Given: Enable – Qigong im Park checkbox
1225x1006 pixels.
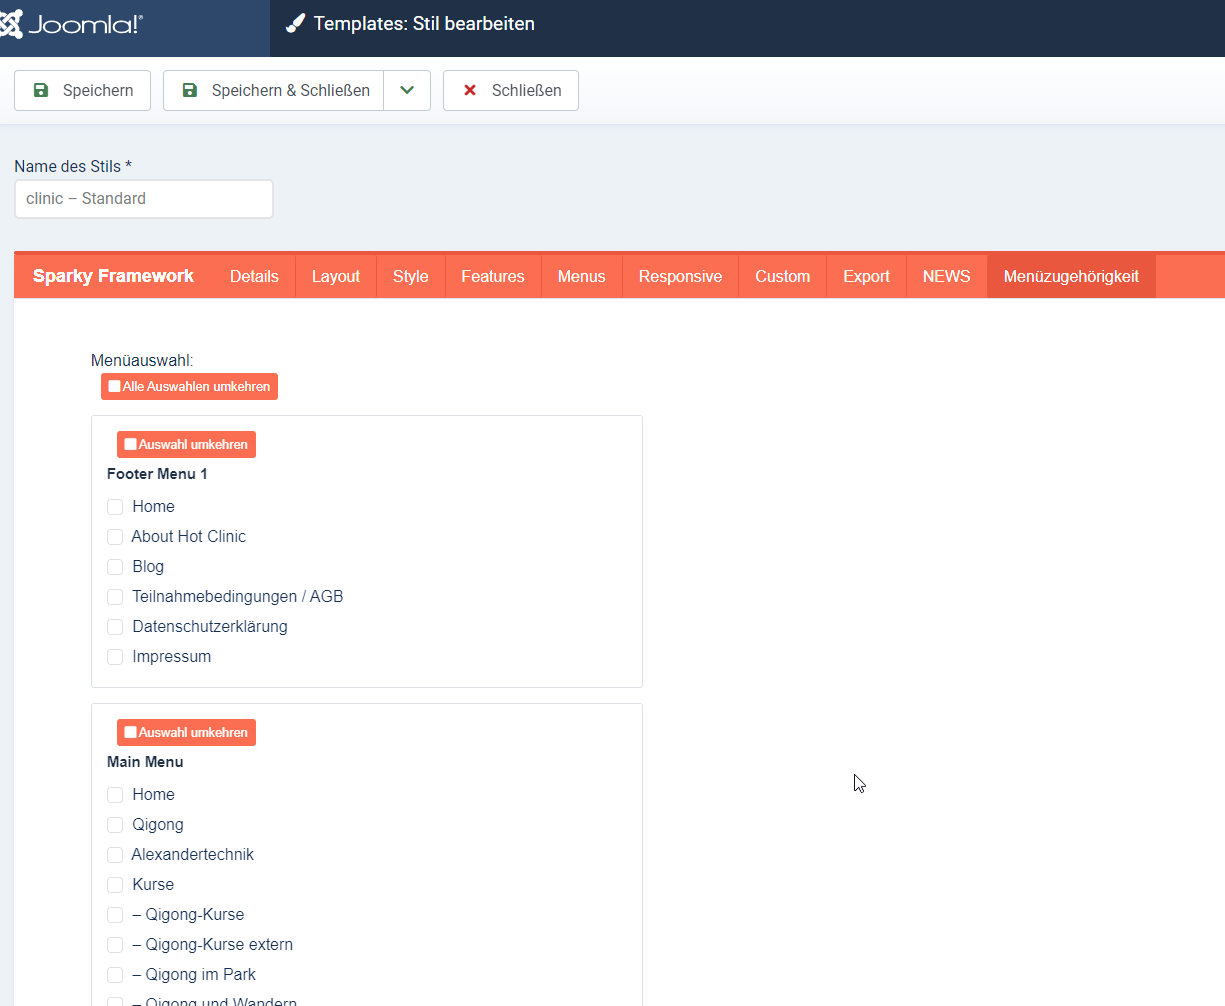Looking at the screenshot, I should [x=115, y=975].
